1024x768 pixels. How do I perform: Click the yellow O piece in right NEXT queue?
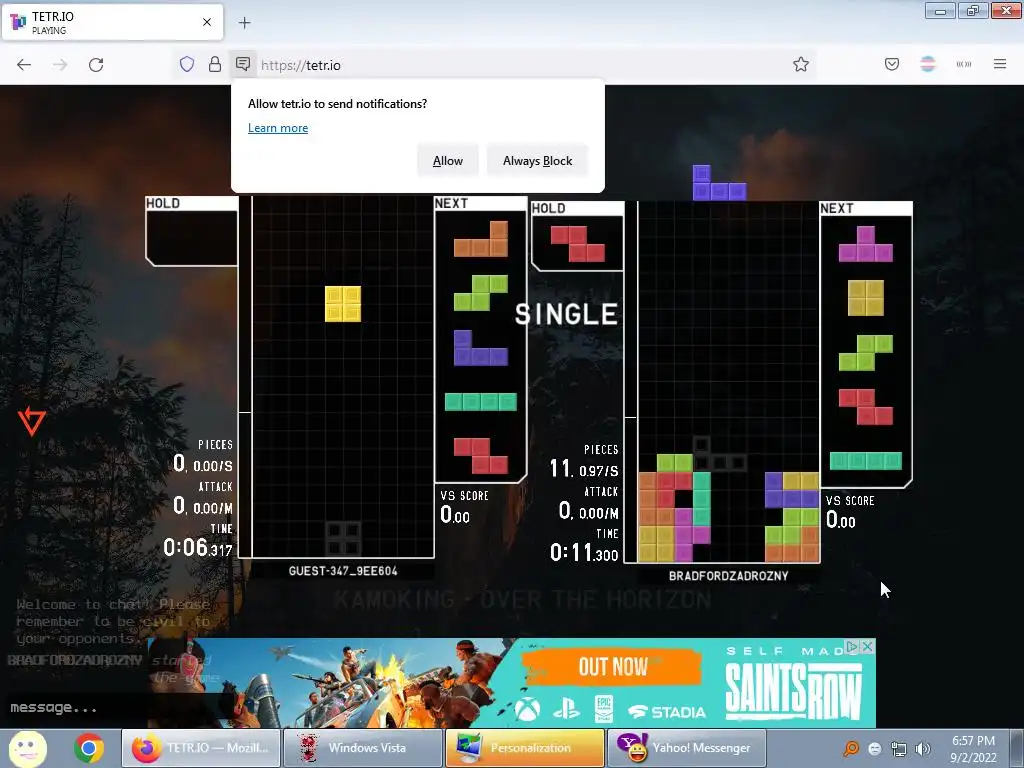866,298
